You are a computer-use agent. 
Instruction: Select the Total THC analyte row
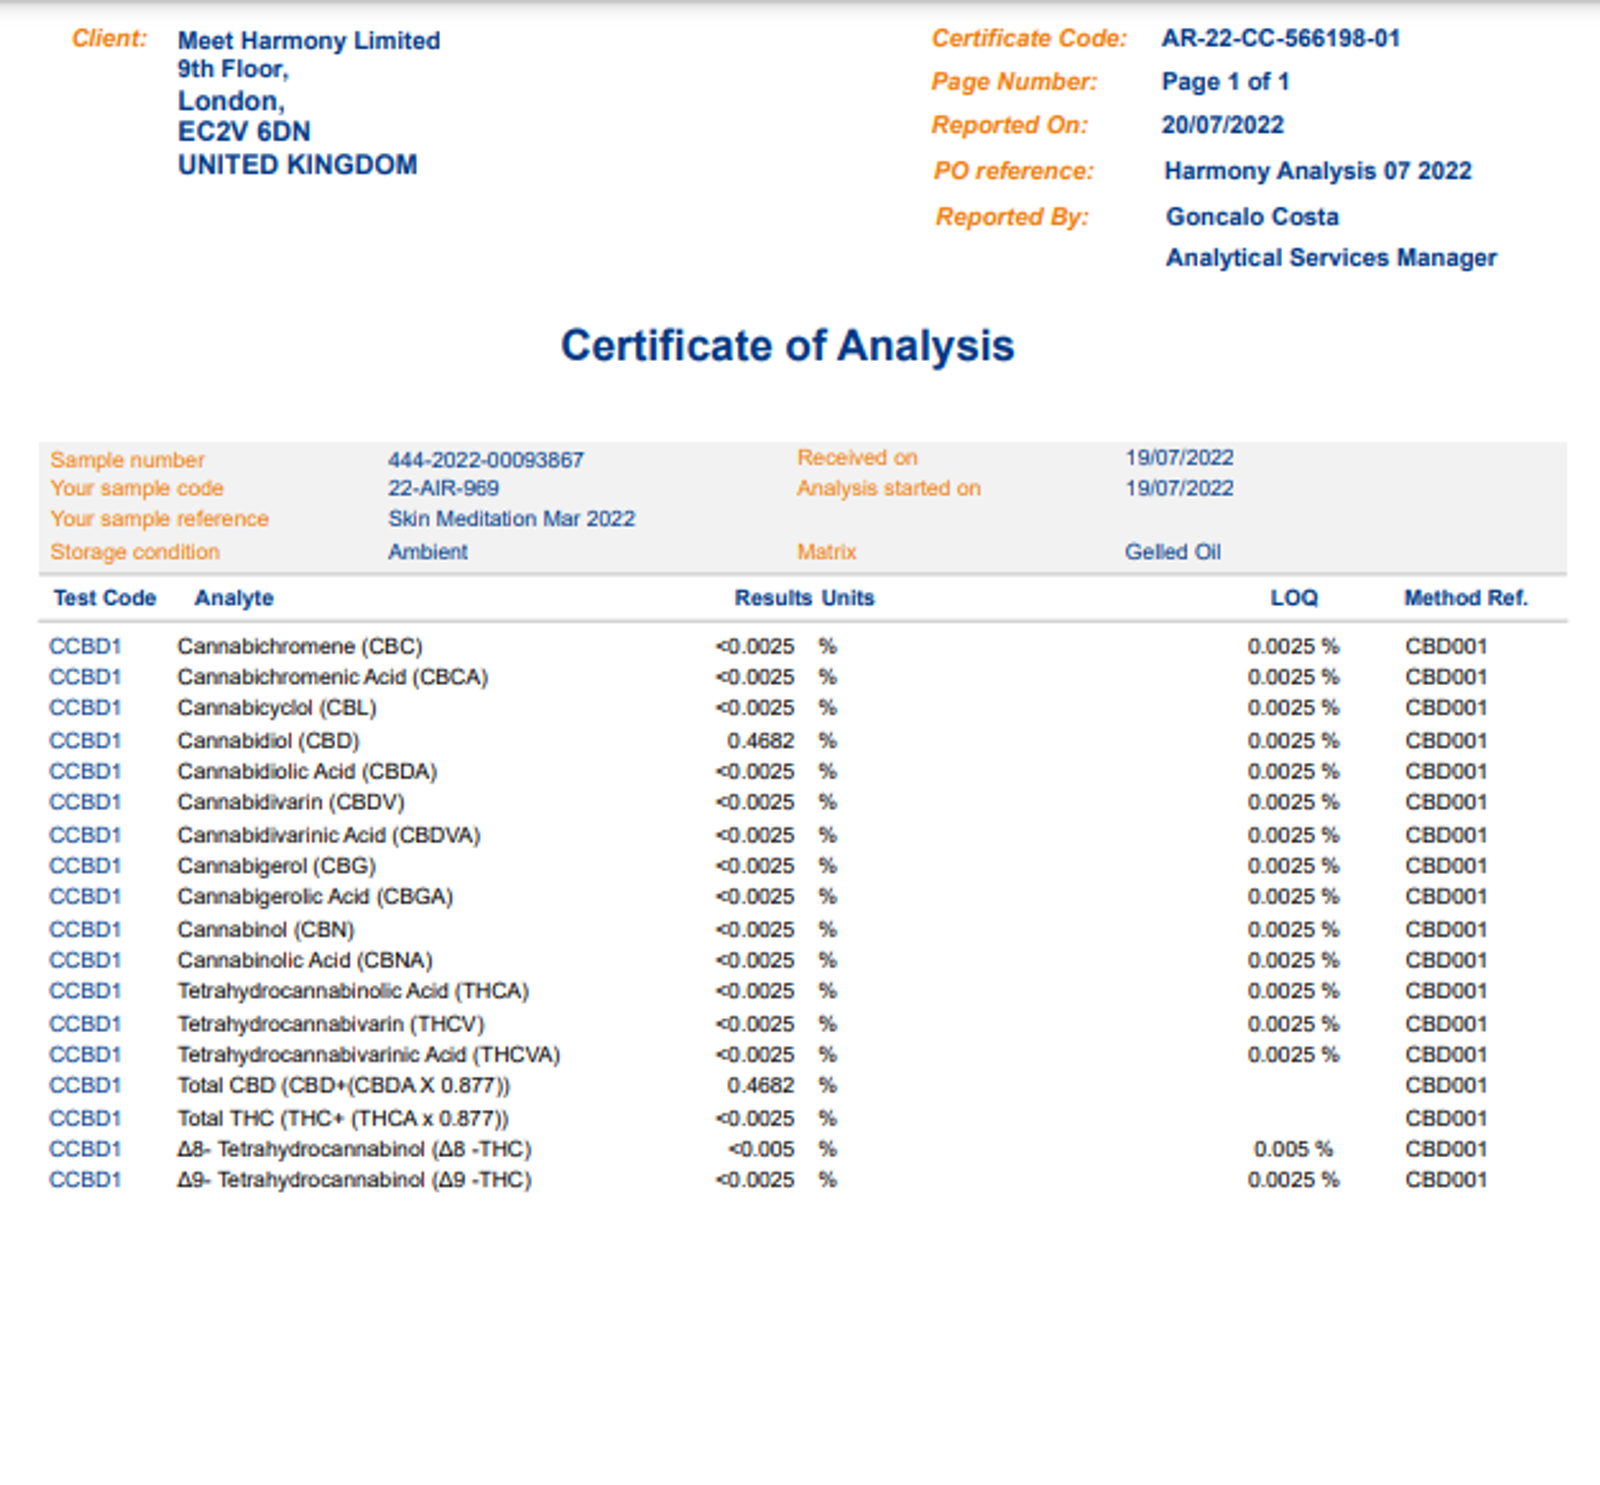pos(342,1118)
